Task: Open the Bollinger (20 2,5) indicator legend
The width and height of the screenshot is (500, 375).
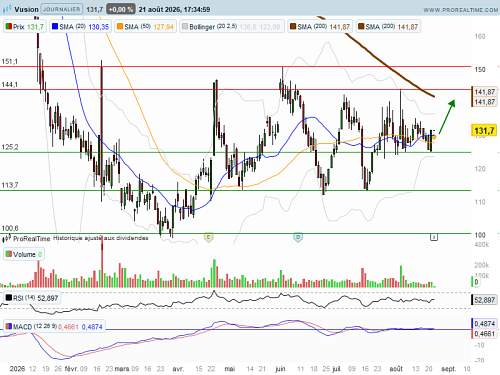Action: coord(232,27)
